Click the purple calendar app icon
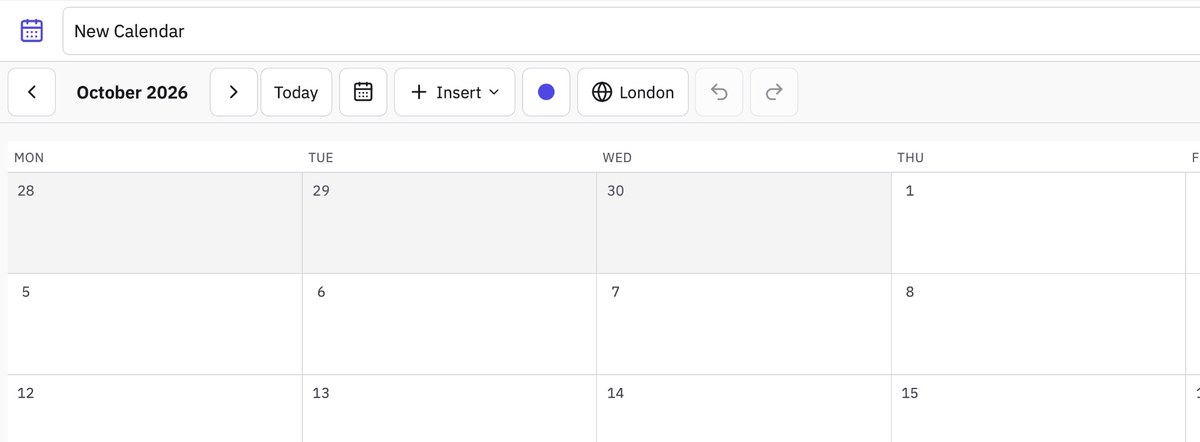 point(32,31)
